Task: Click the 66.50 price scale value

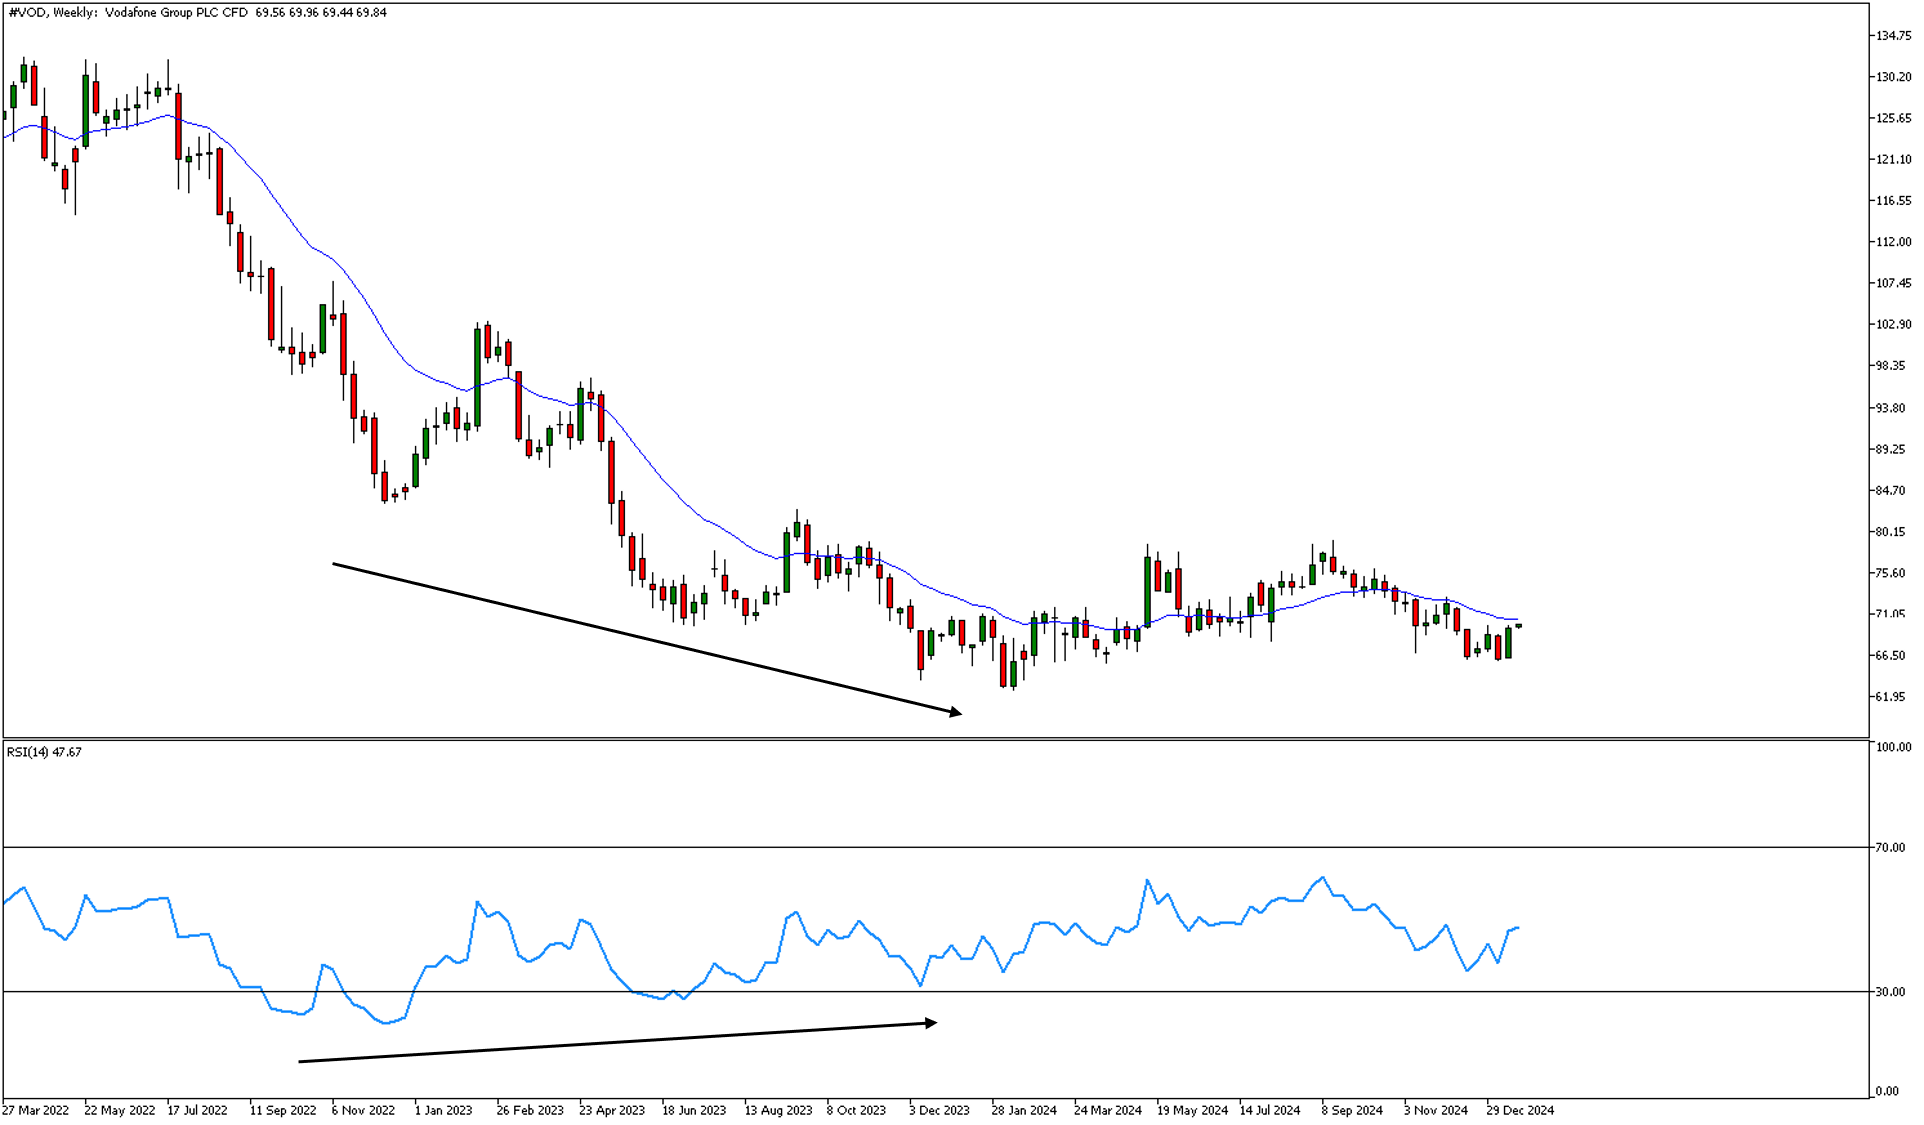Action: [x=1890, y=656]
